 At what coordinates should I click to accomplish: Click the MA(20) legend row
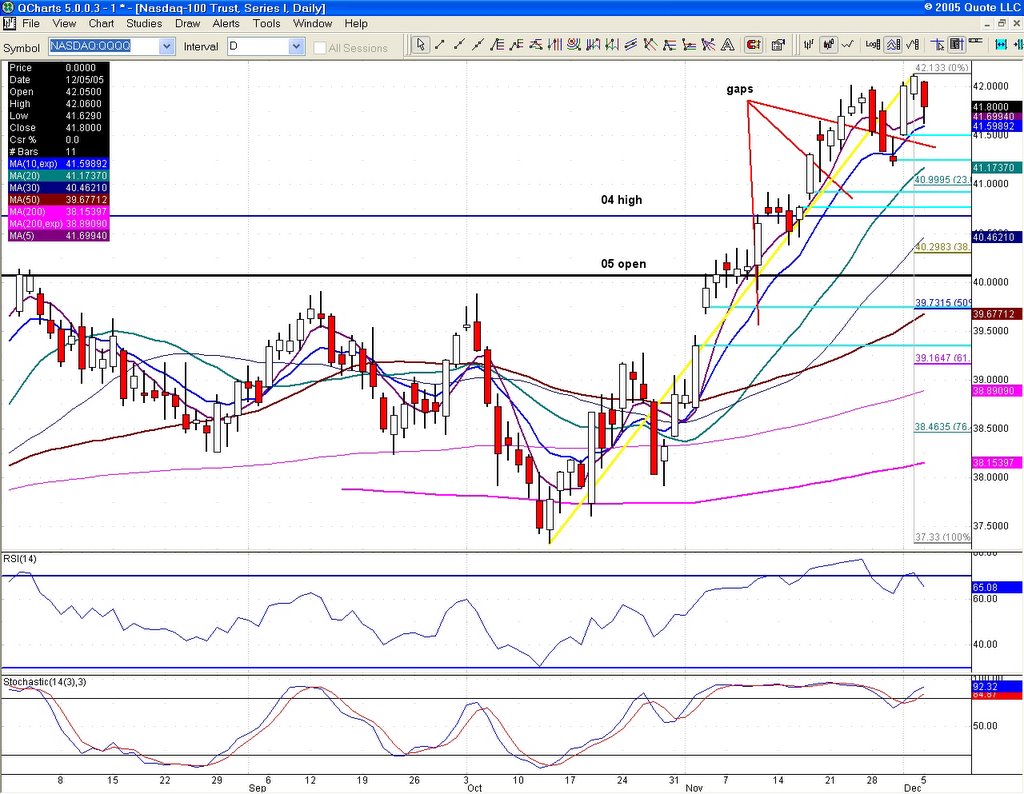point(58,176)
